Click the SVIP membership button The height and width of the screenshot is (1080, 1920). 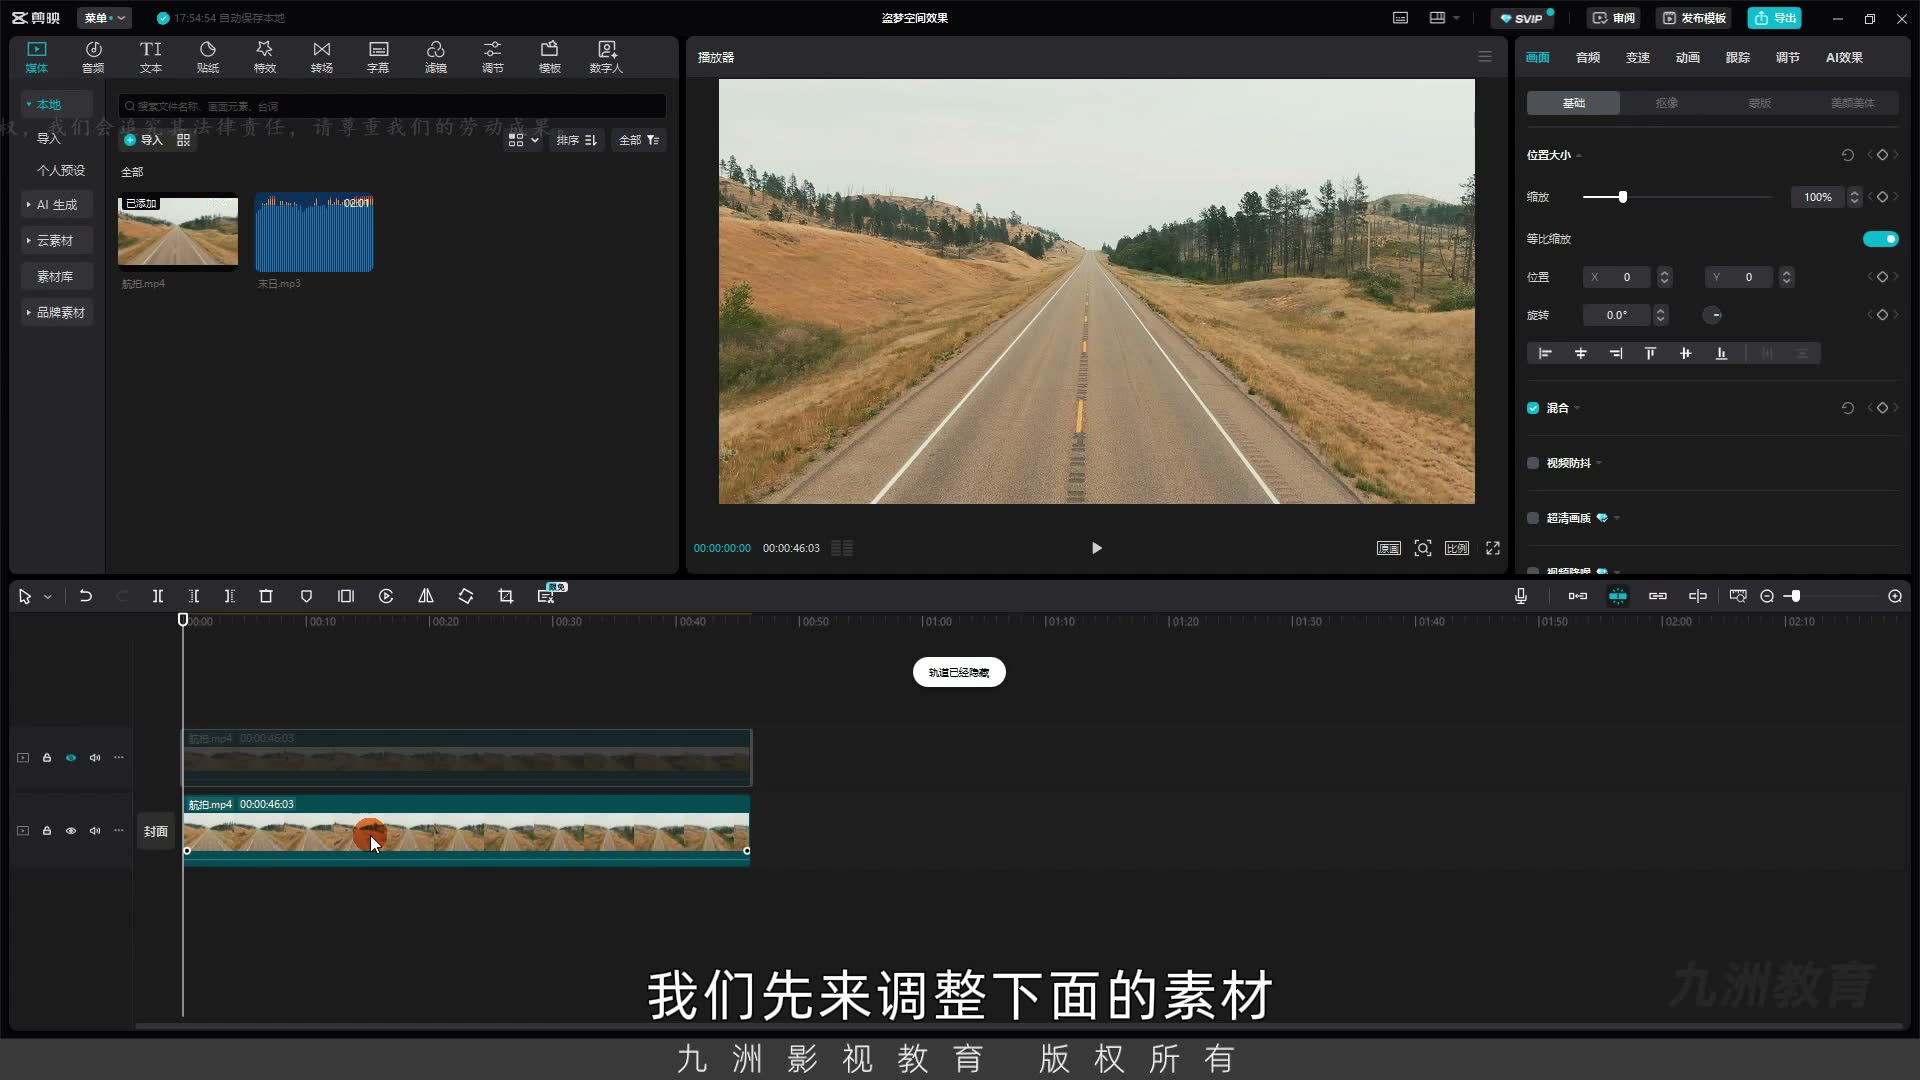coord(1523,18)
